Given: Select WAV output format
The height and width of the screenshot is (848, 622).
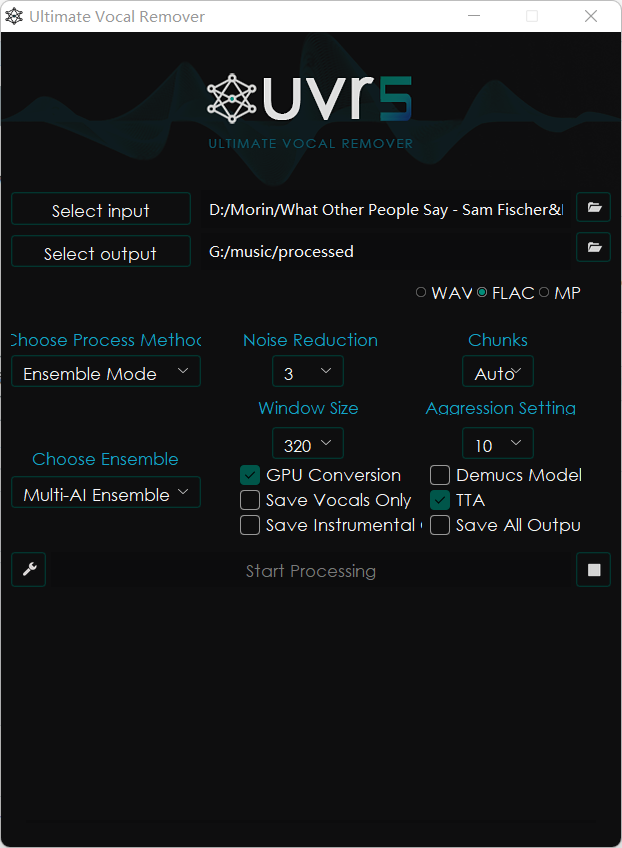Looking at the screenshot, I should [421, 292].
